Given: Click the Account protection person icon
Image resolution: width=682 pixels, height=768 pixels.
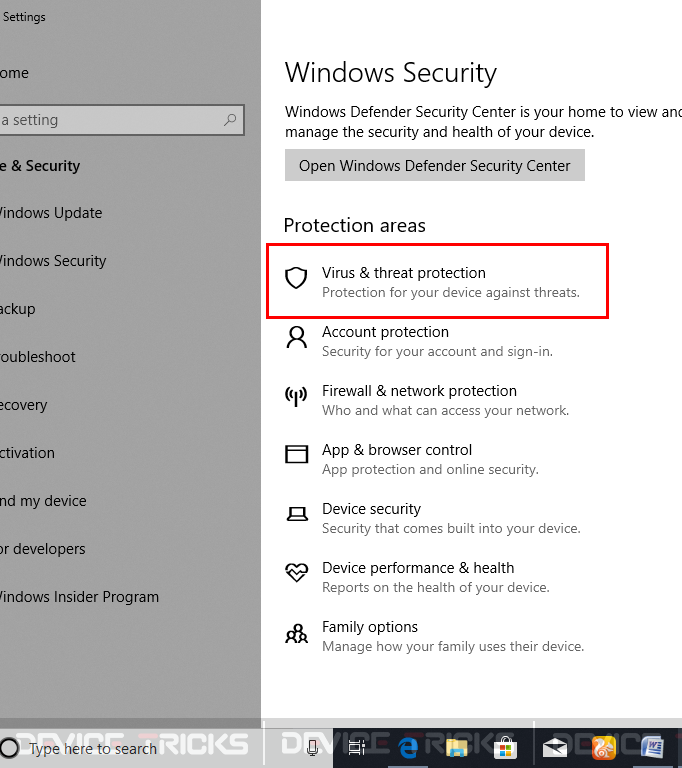Looking at the screenshot, I should coord(296,337).
